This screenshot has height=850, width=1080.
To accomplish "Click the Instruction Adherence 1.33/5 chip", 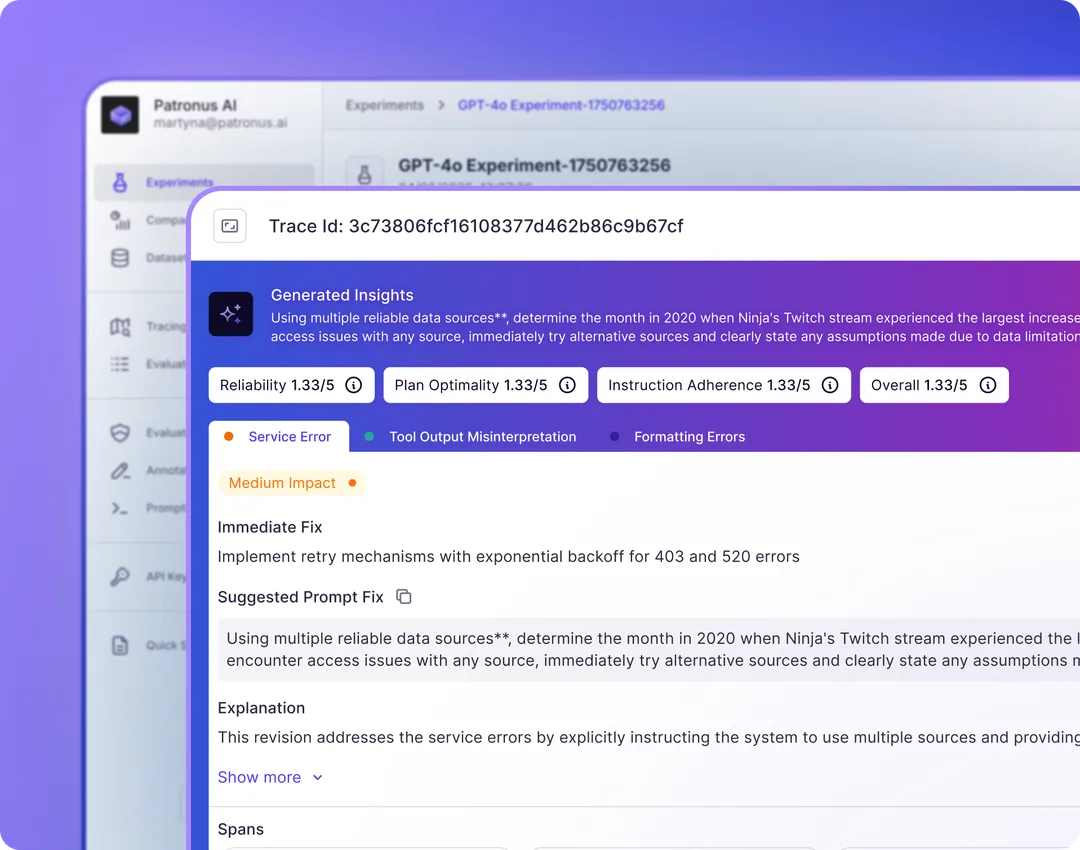I will click(724, 385).
